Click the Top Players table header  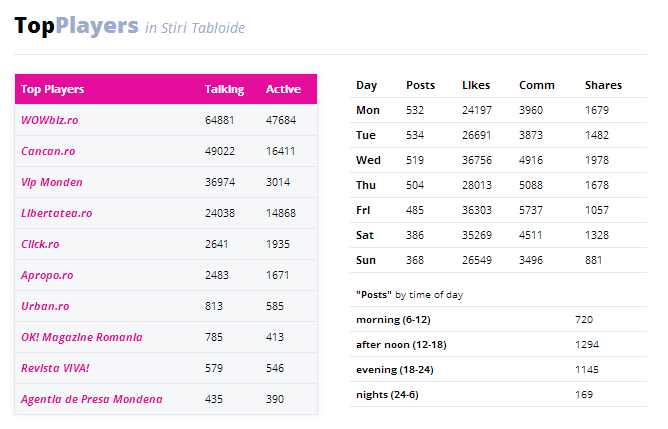[x=52, y=89]
